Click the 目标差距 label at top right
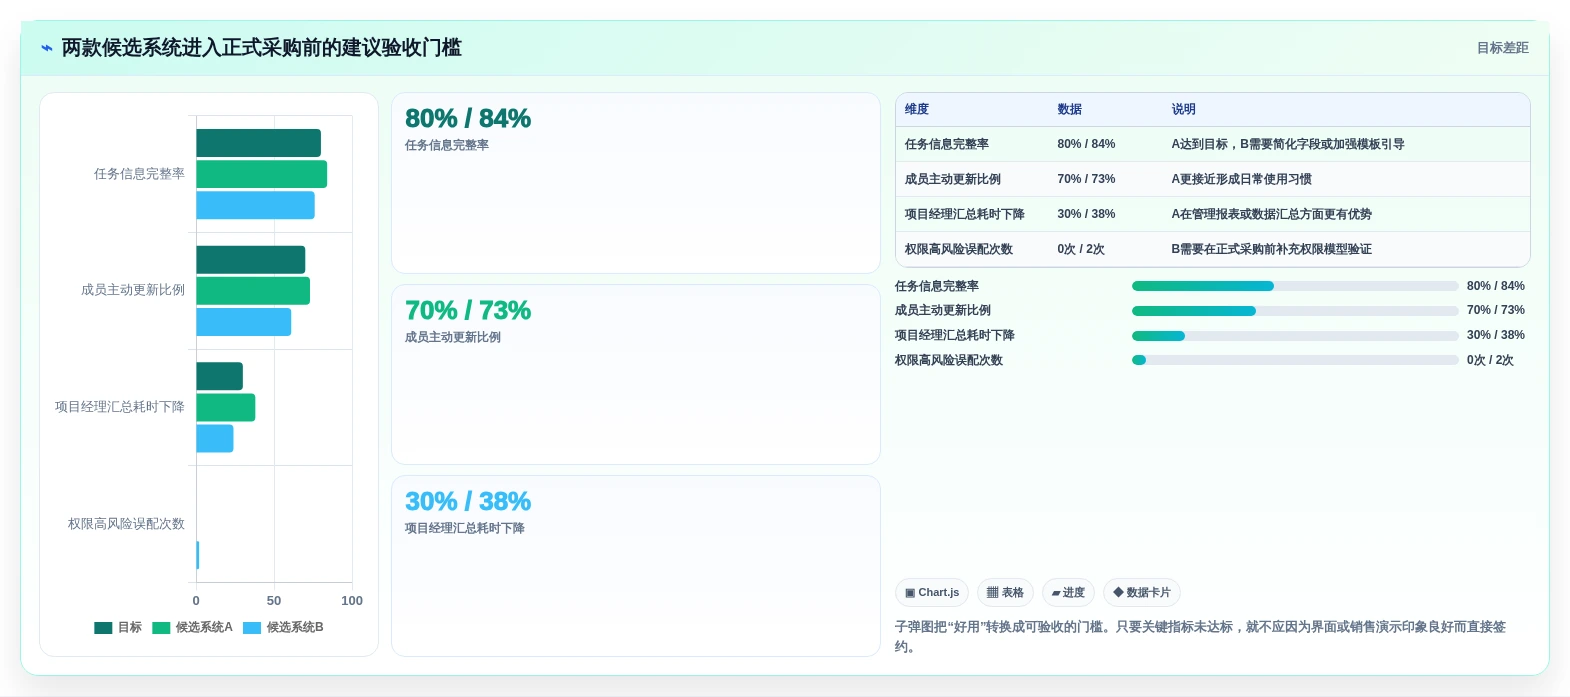The height and width of the screenshot is (697, 1570). (1503, 48)
